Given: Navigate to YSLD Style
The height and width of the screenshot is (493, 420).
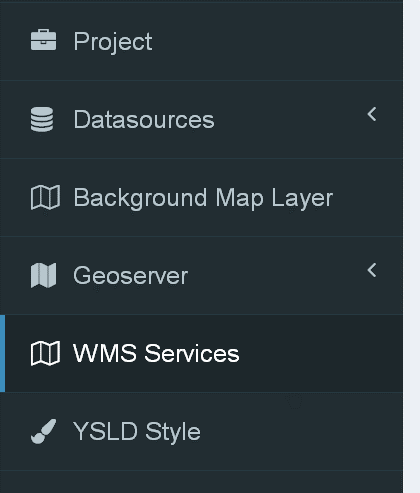Looking at the screenshot, I should coord(137,432).
